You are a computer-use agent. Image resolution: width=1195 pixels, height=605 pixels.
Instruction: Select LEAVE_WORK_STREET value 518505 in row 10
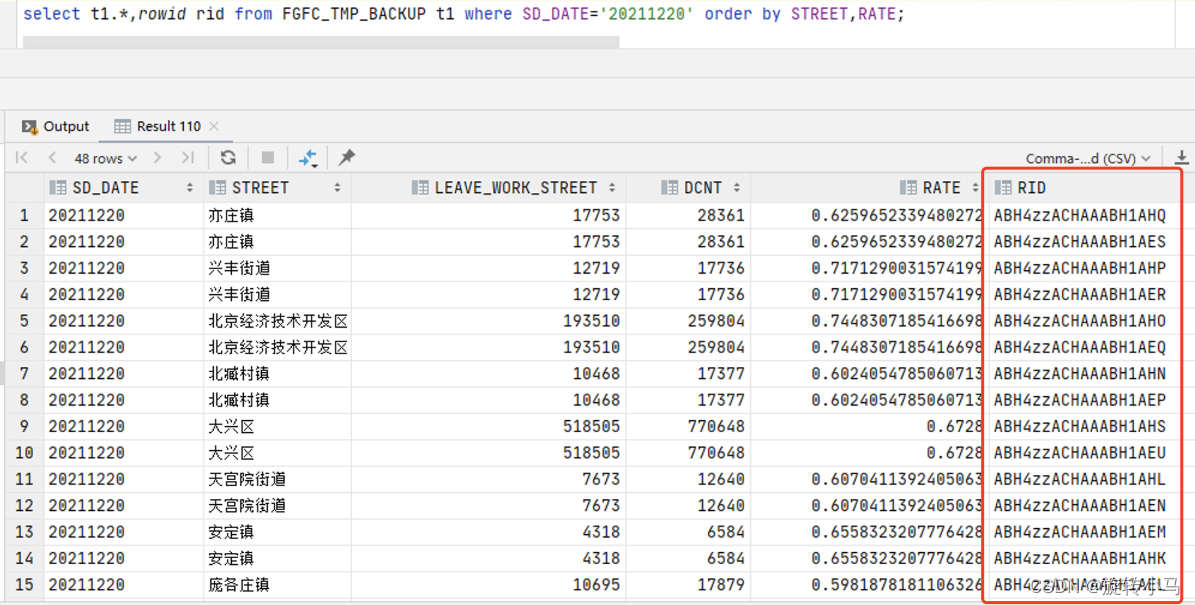click(x=489, y=453)
